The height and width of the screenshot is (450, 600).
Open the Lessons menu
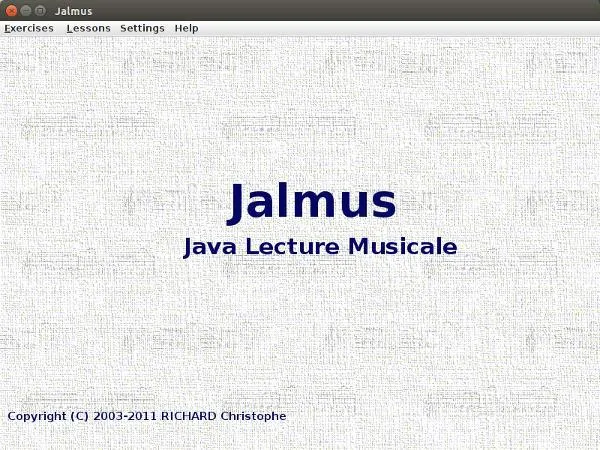pyautogui.click(x=88, y=28)
